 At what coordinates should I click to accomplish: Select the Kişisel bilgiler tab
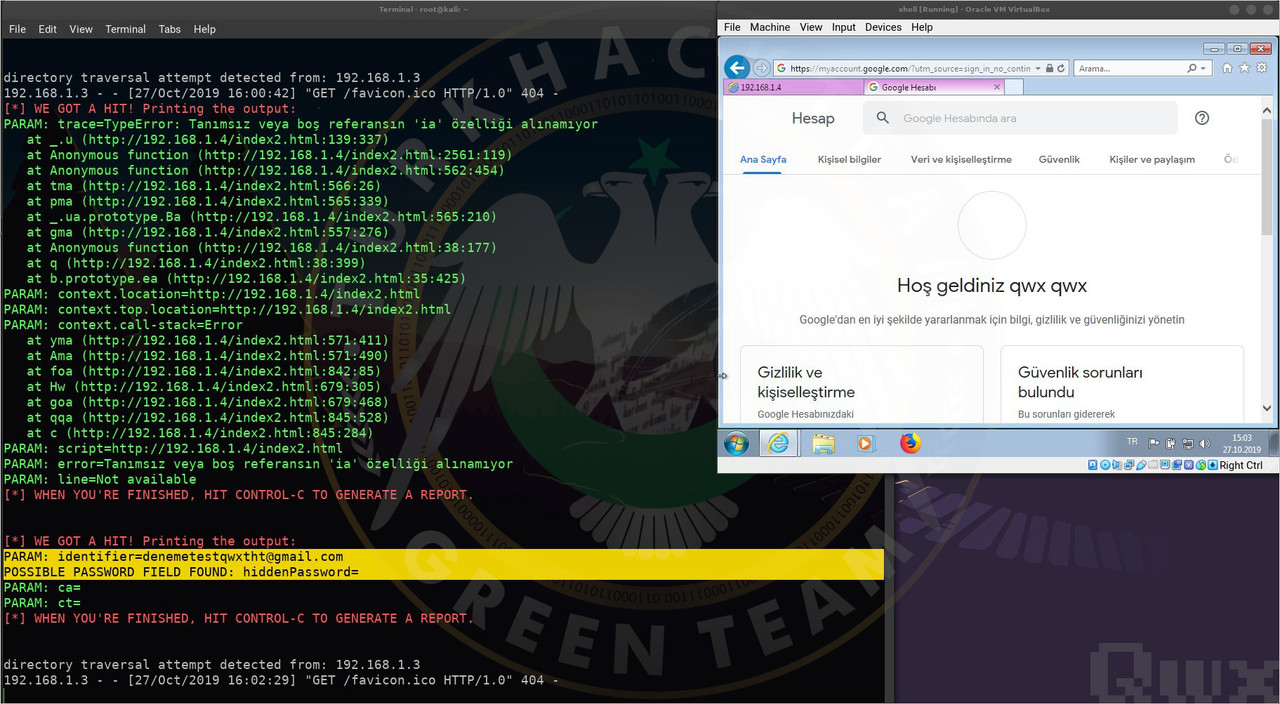click(849, 159)
